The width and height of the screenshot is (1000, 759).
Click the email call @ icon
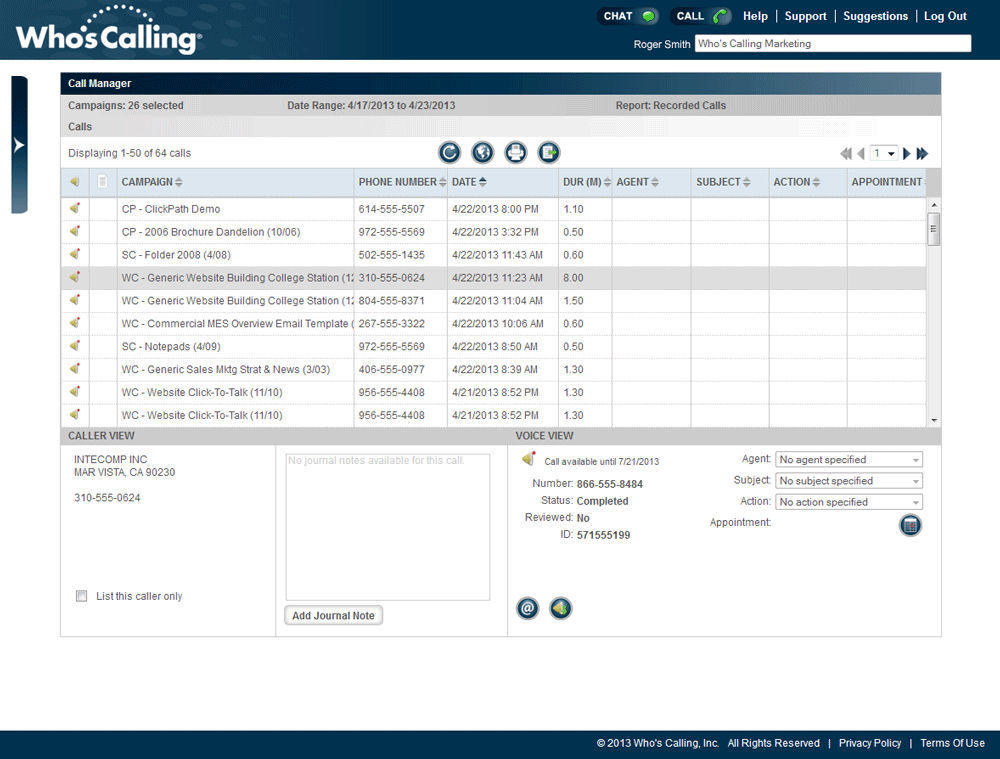coord(527,608)
